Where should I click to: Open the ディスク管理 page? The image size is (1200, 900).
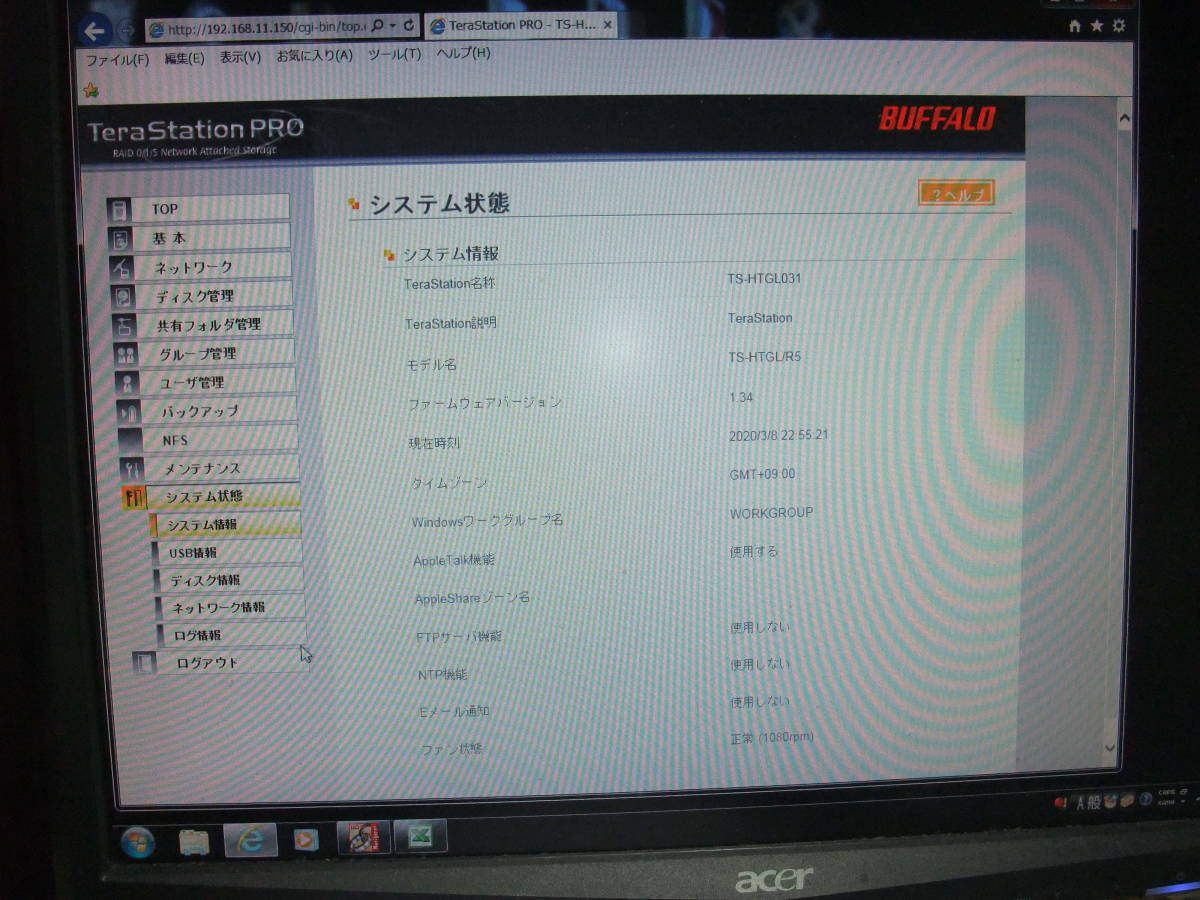[214, 296]
